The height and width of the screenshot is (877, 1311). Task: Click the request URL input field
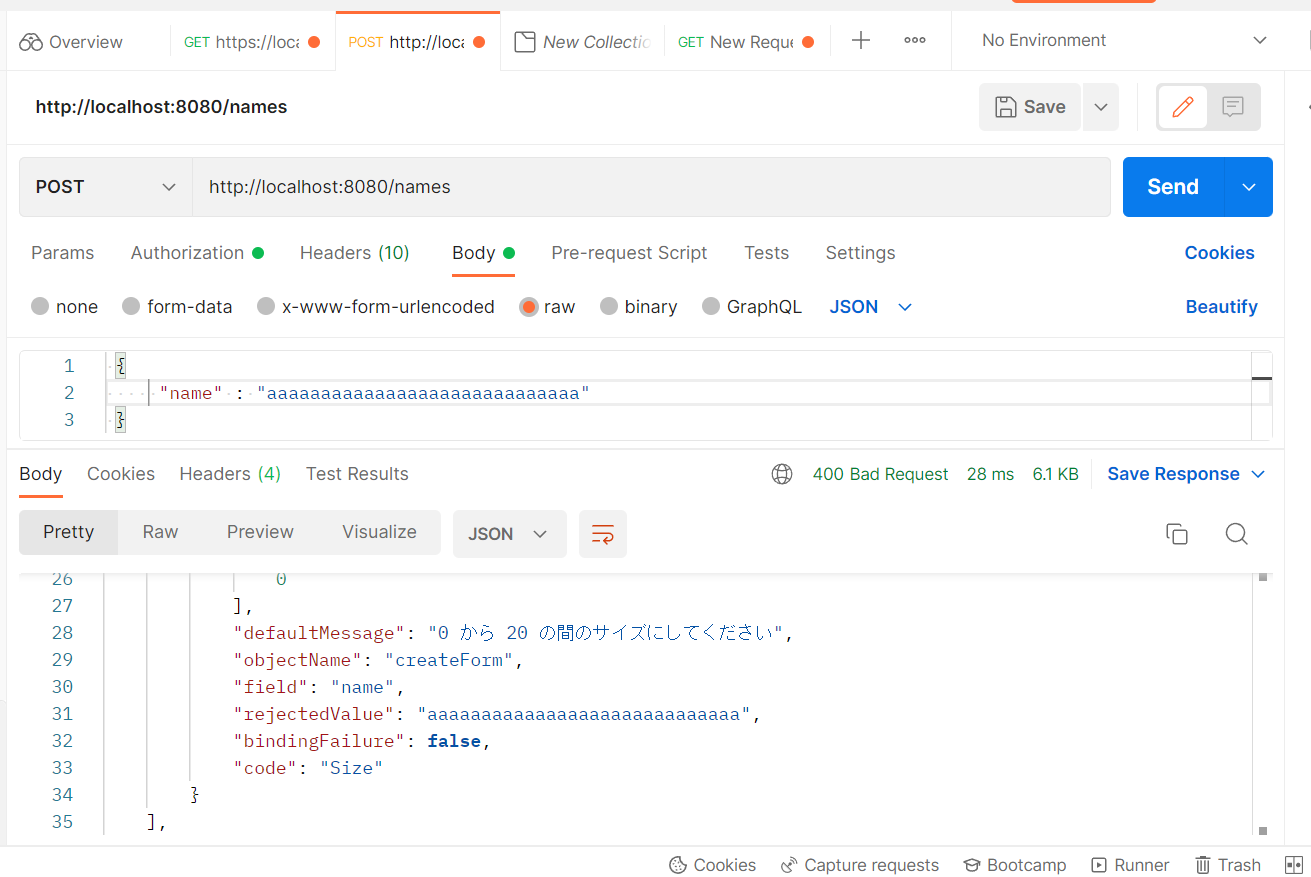point(650,186)
